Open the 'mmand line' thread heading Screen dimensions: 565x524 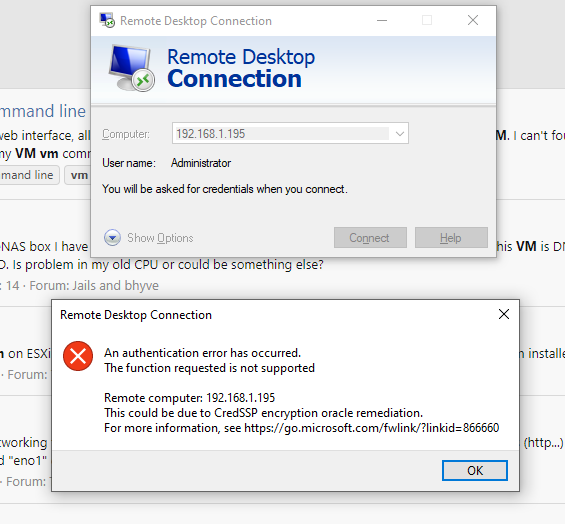click(43, 111)
